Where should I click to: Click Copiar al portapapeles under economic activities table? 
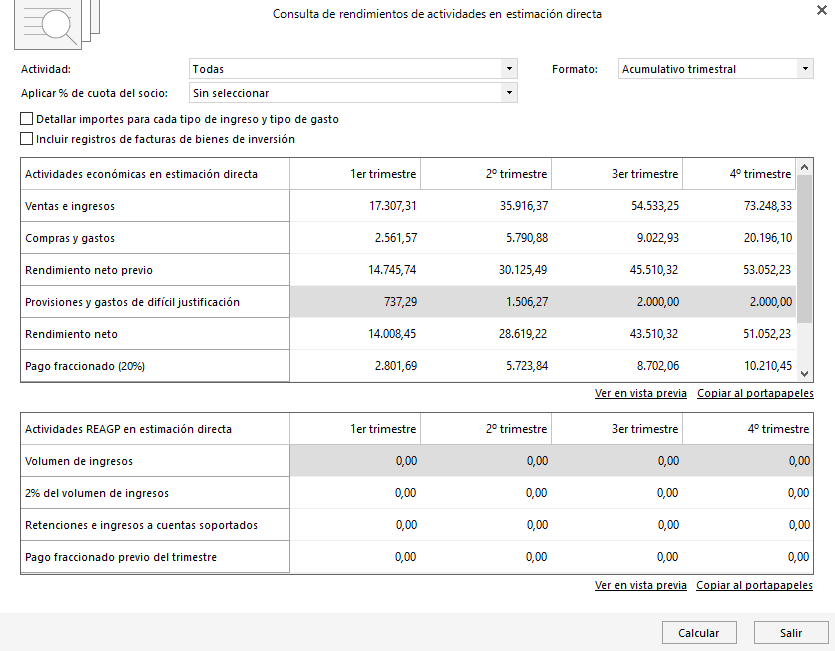pos(755,393)
